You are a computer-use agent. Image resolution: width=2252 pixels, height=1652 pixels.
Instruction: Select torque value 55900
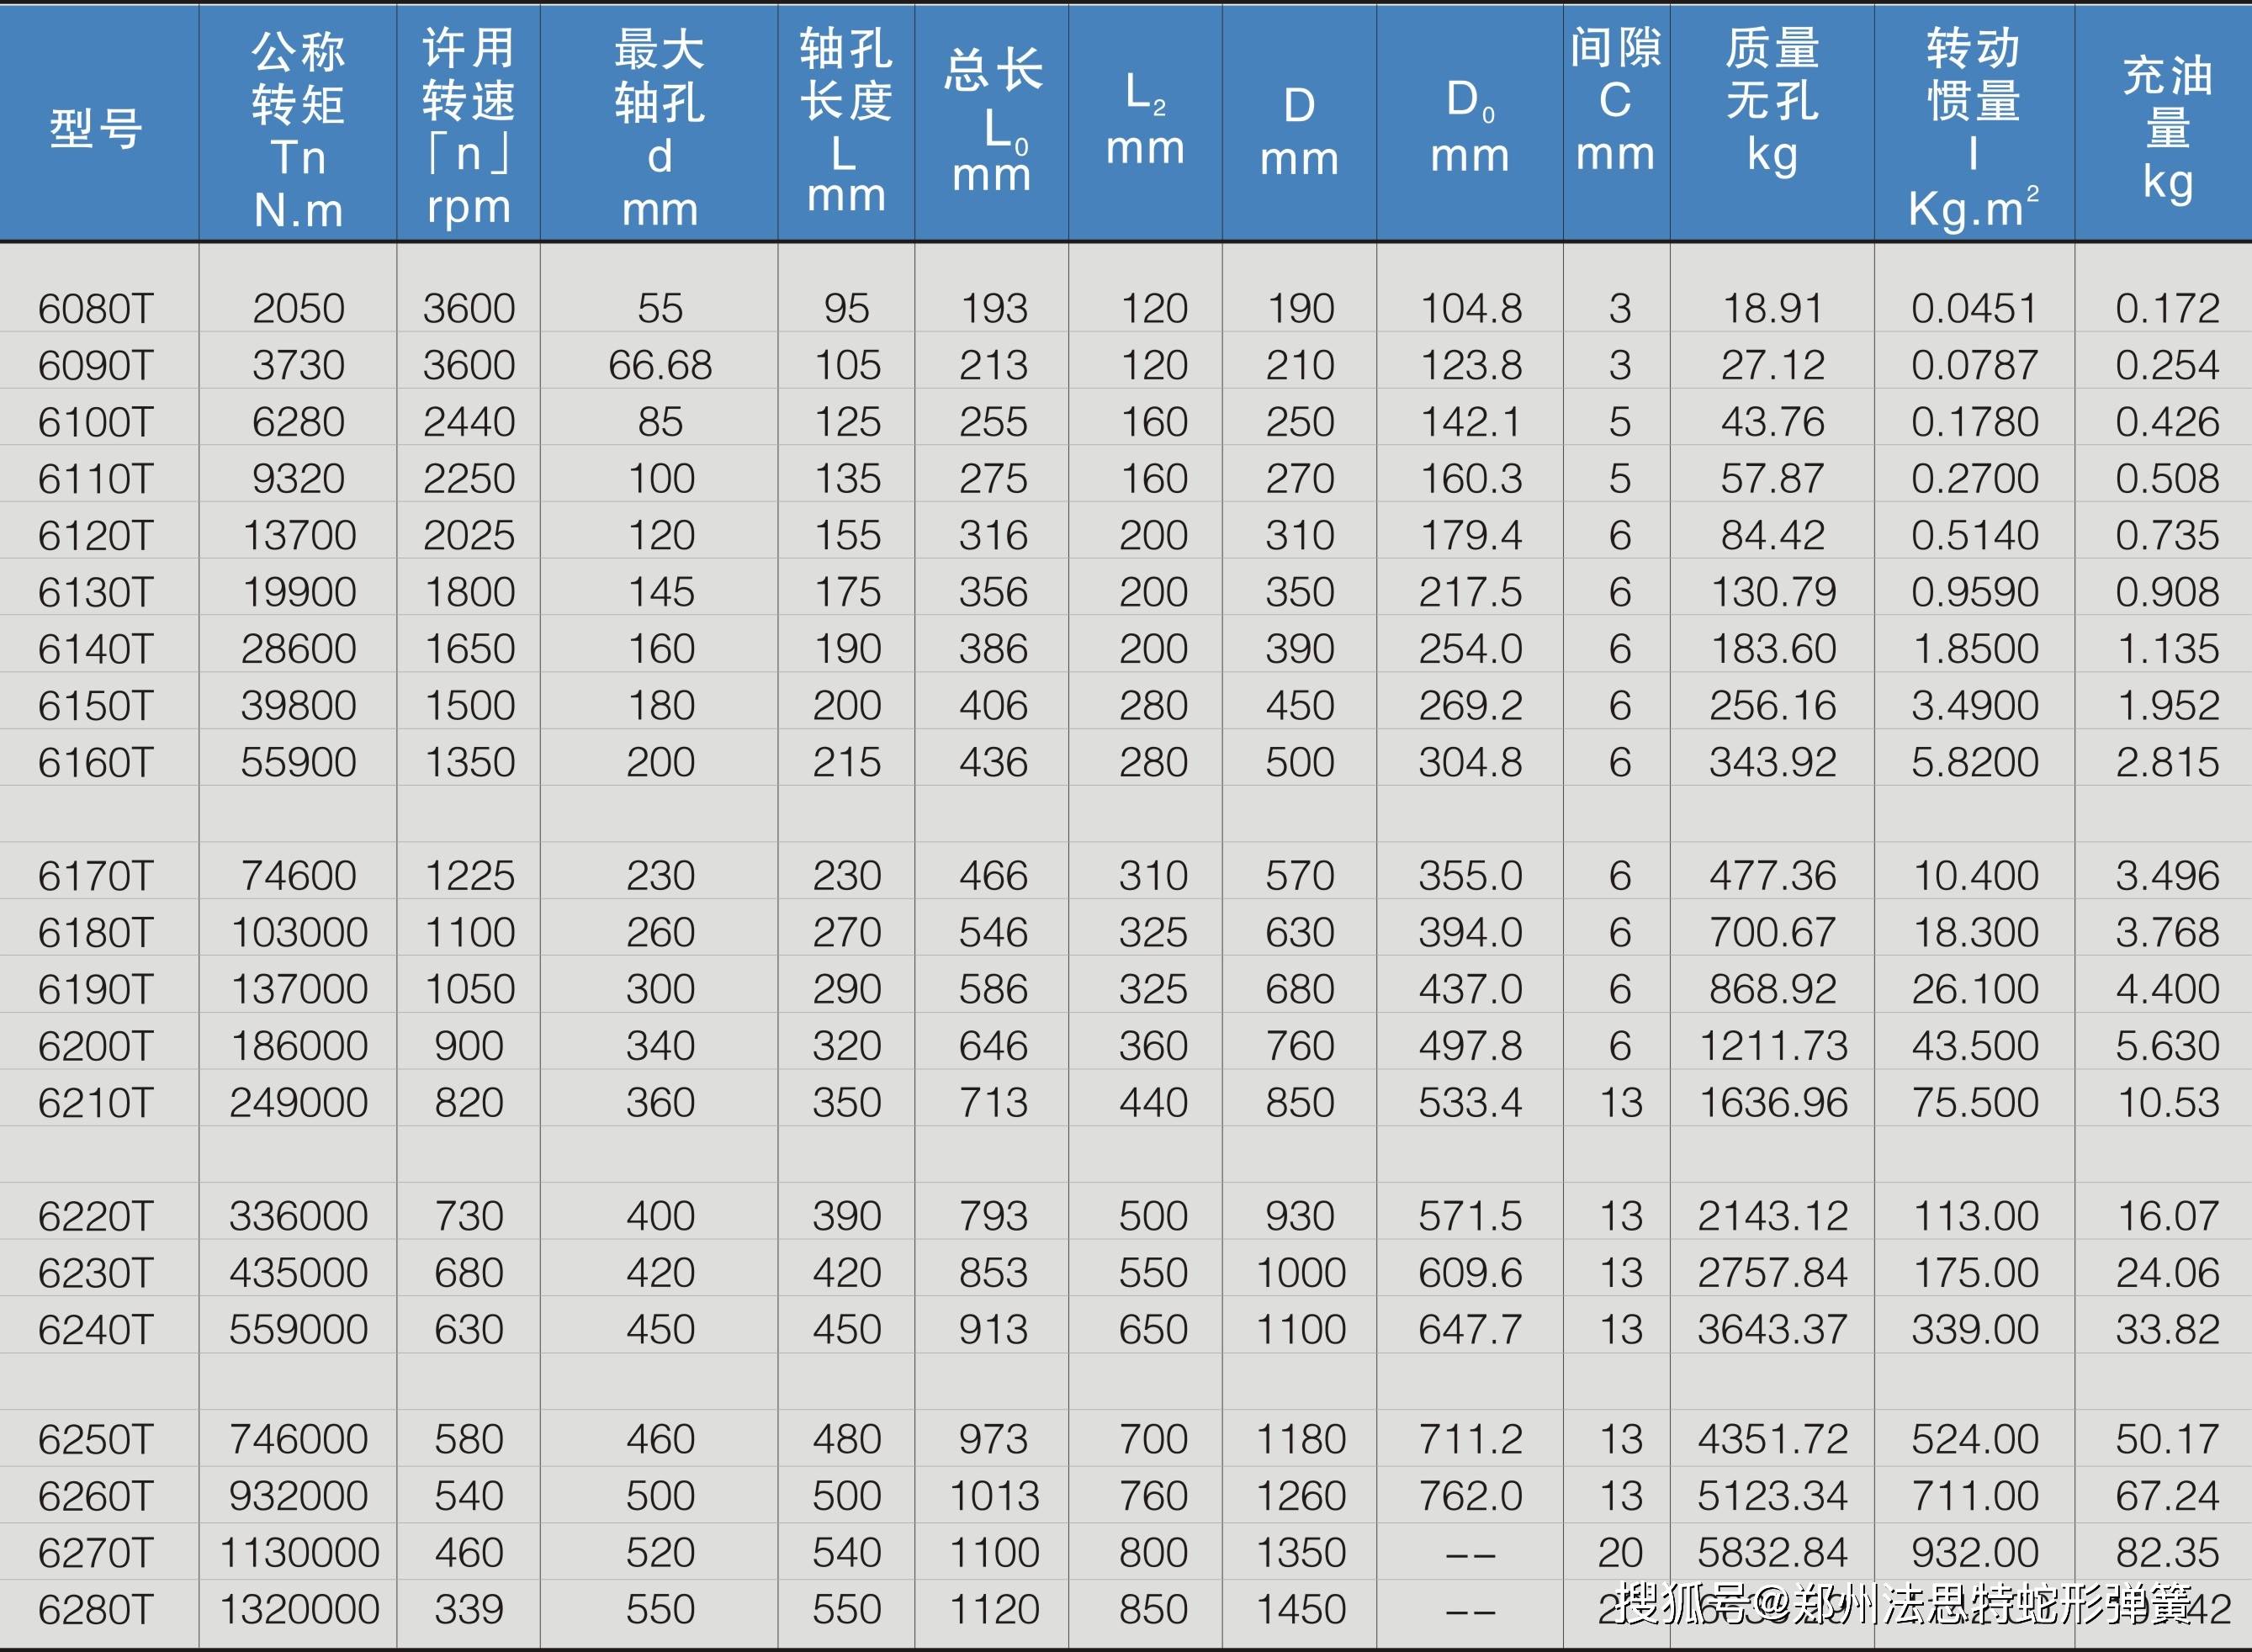[x=298, y=763]
